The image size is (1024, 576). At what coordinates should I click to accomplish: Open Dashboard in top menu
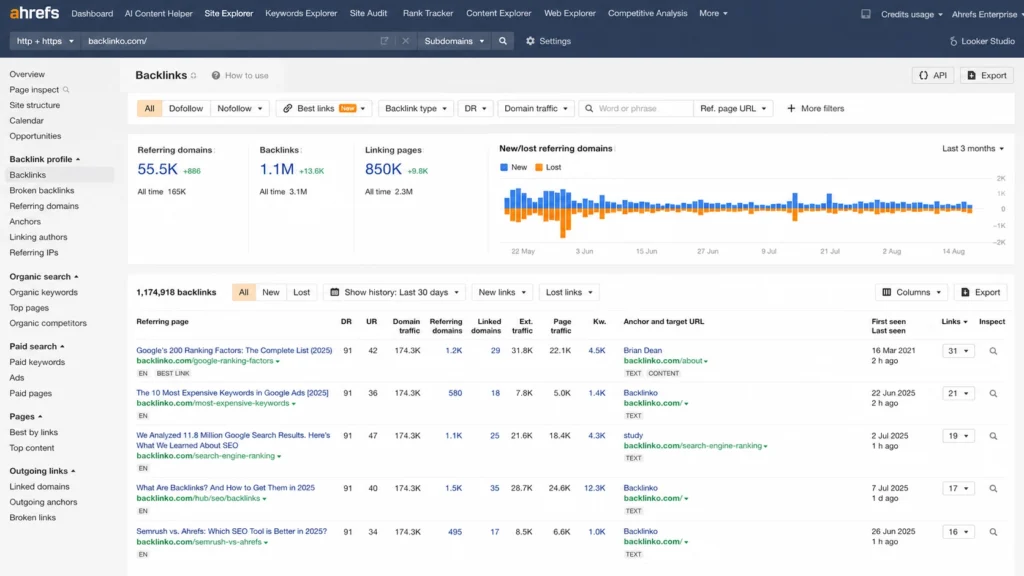pos(92,13)
